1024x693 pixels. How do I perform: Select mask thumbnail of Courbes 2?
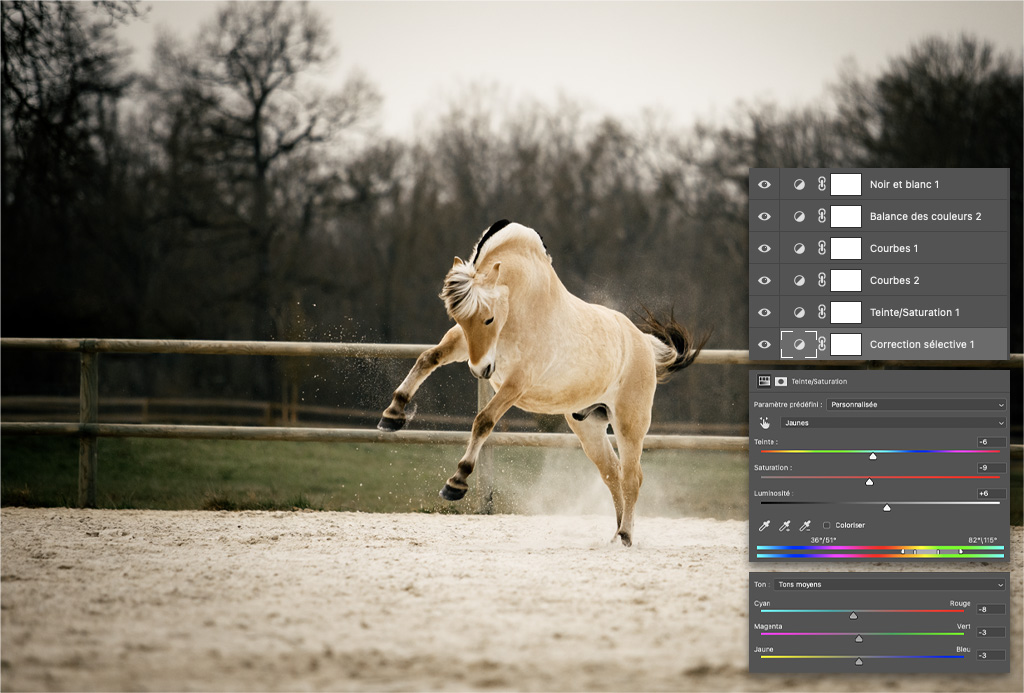pos(846,281)
